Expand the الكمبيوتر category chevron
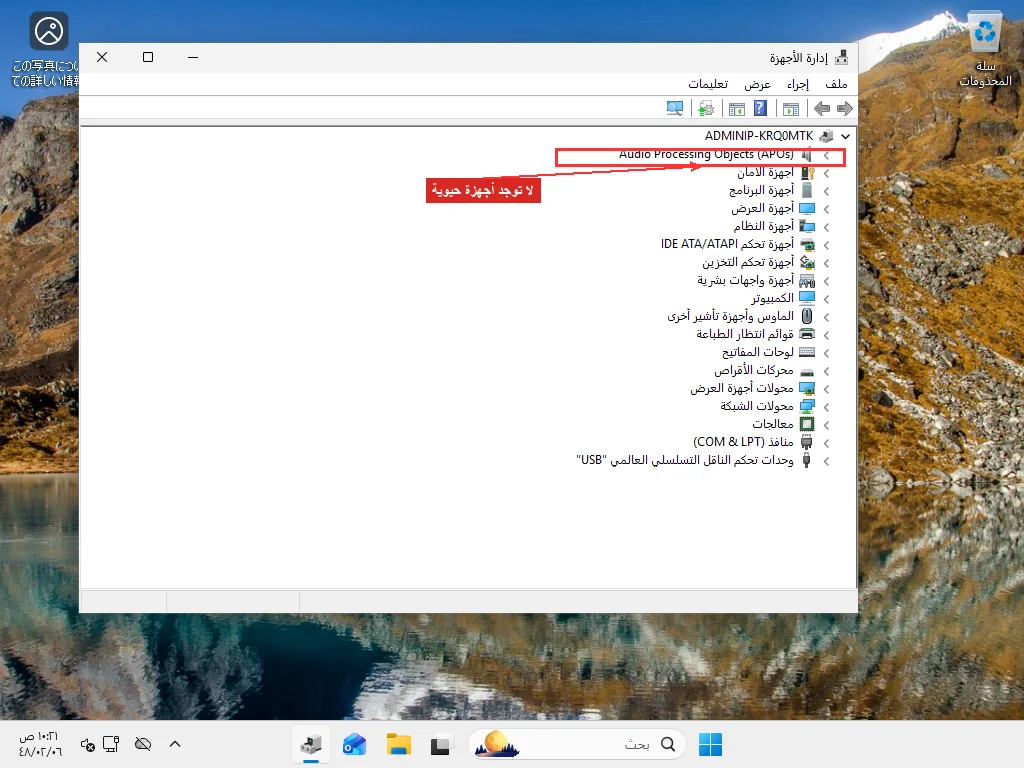The image size is (1024, 768). coord(827,299)
